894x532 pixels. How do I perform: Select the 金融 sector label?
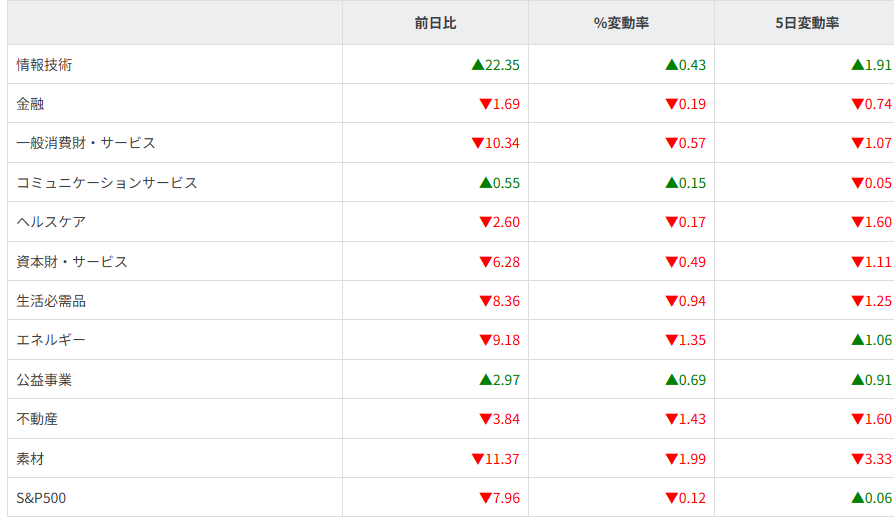30,104
